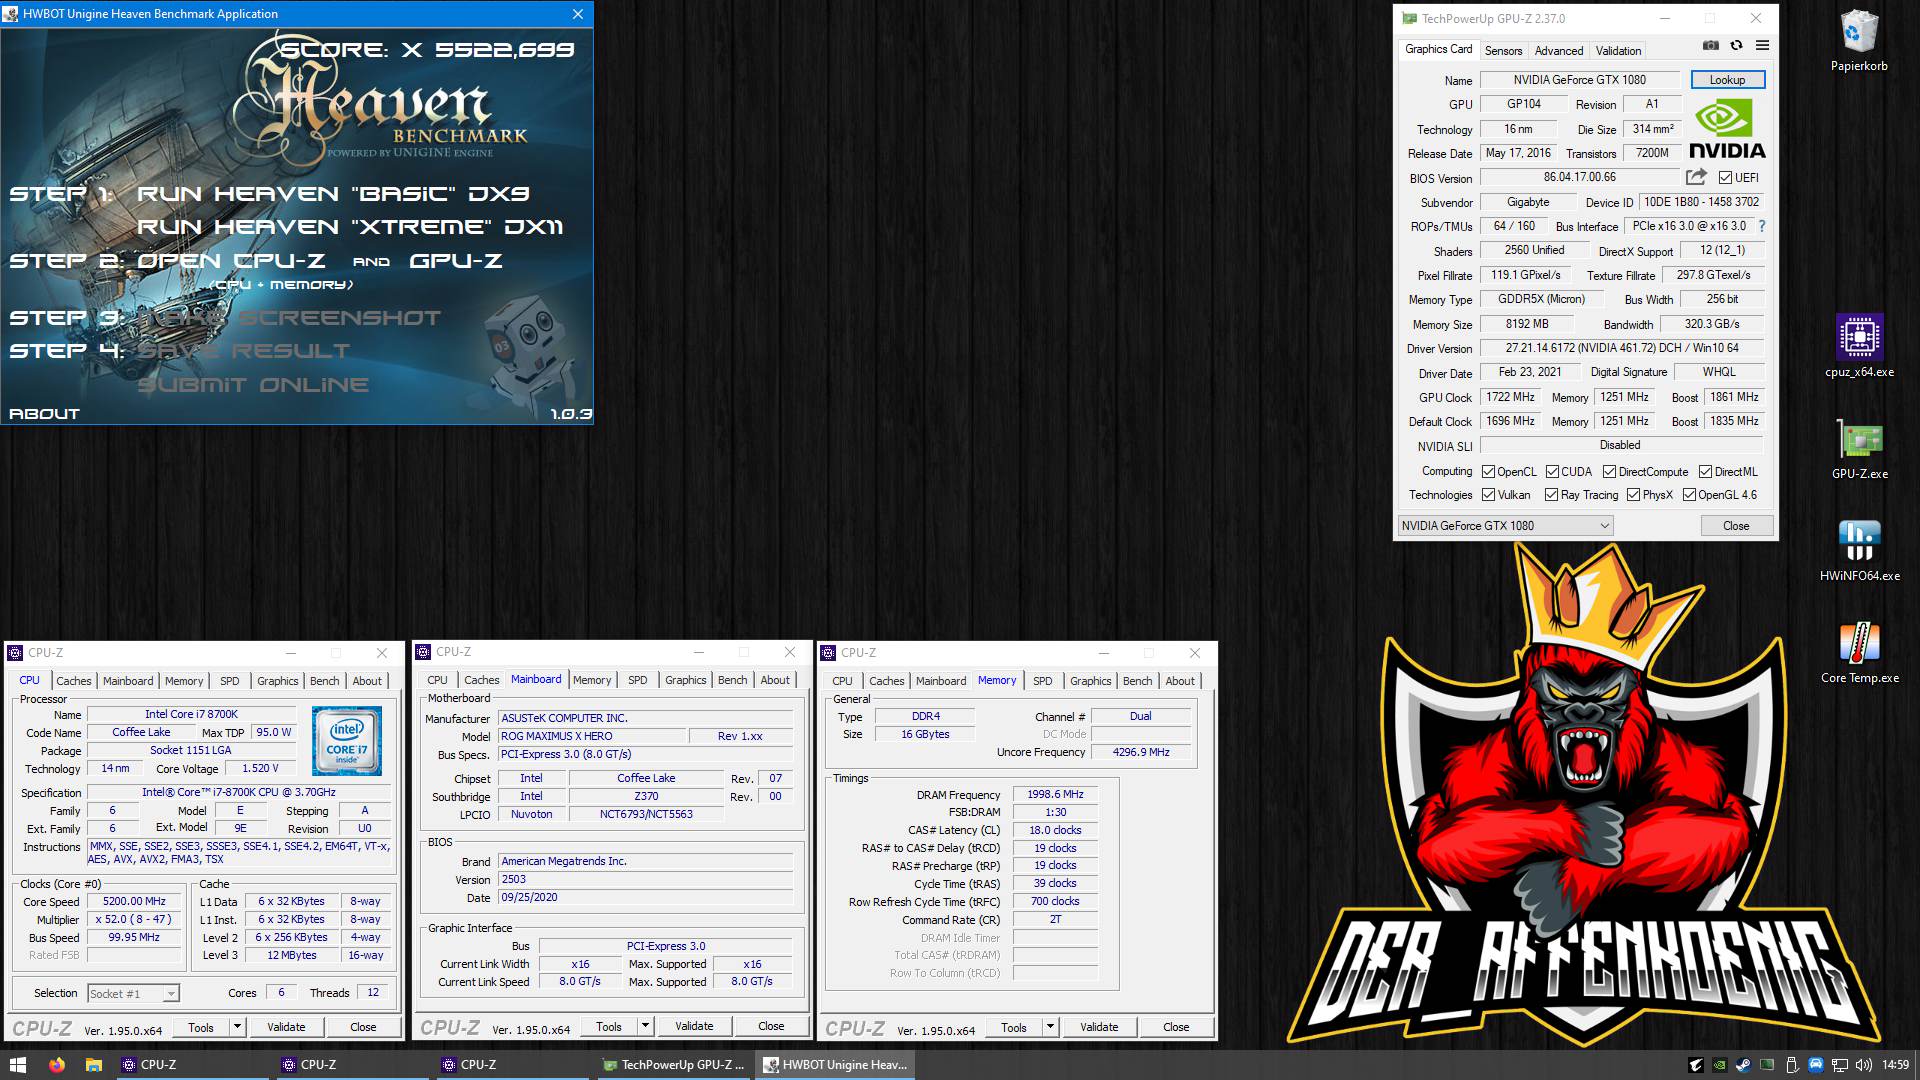Click the NVIDIA tray icon
1920x1080 pixels.
tap(1719, 1065)
